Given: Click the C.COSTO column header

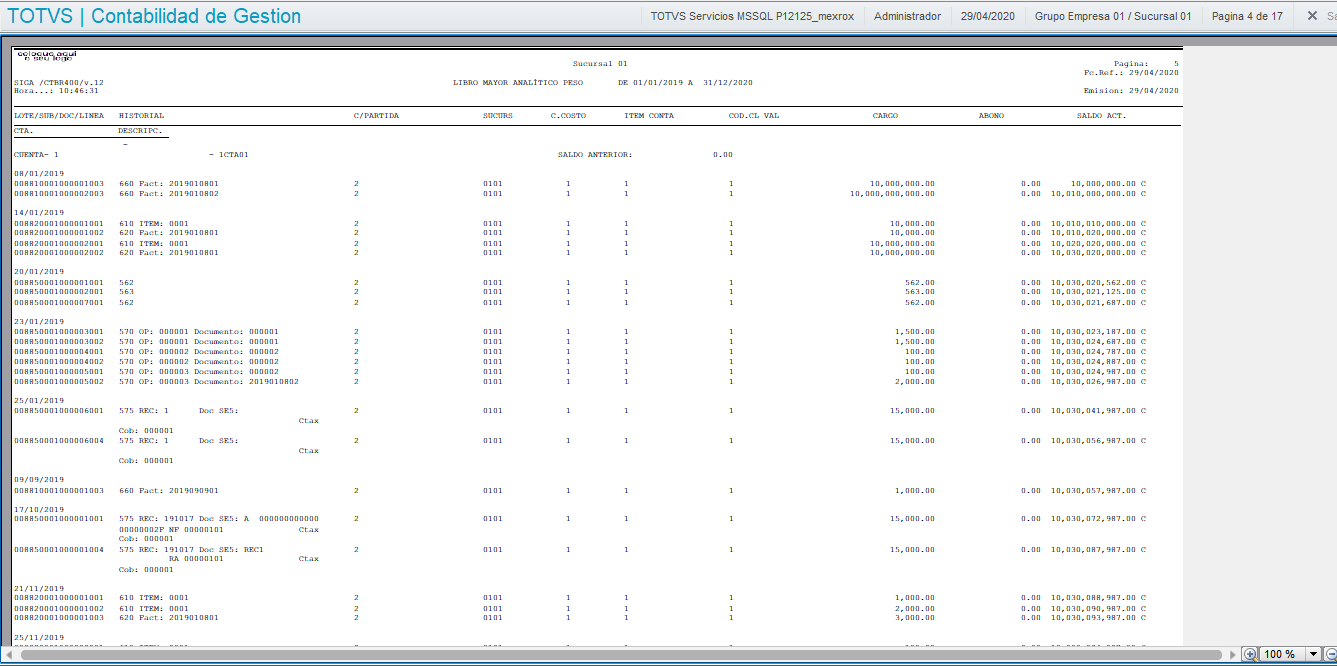Looking at the screenshot, I should point(568,115).
